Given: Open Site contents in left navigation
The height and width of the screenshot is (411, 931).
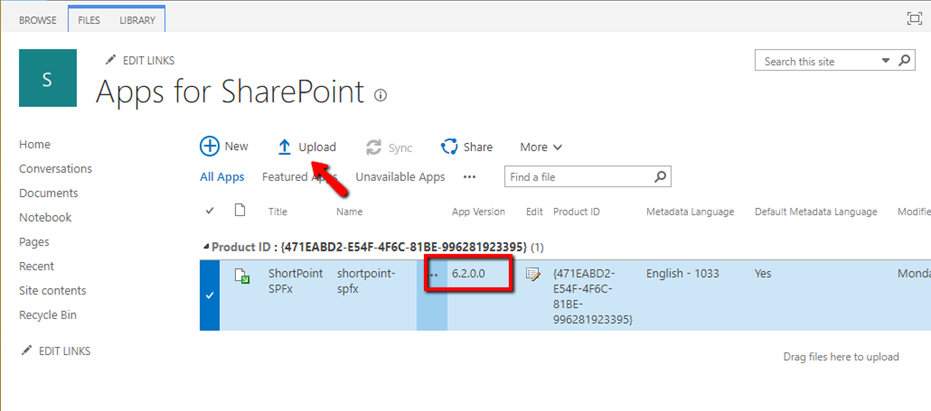Looking at the screenshot, I should [x=52, y=290].
